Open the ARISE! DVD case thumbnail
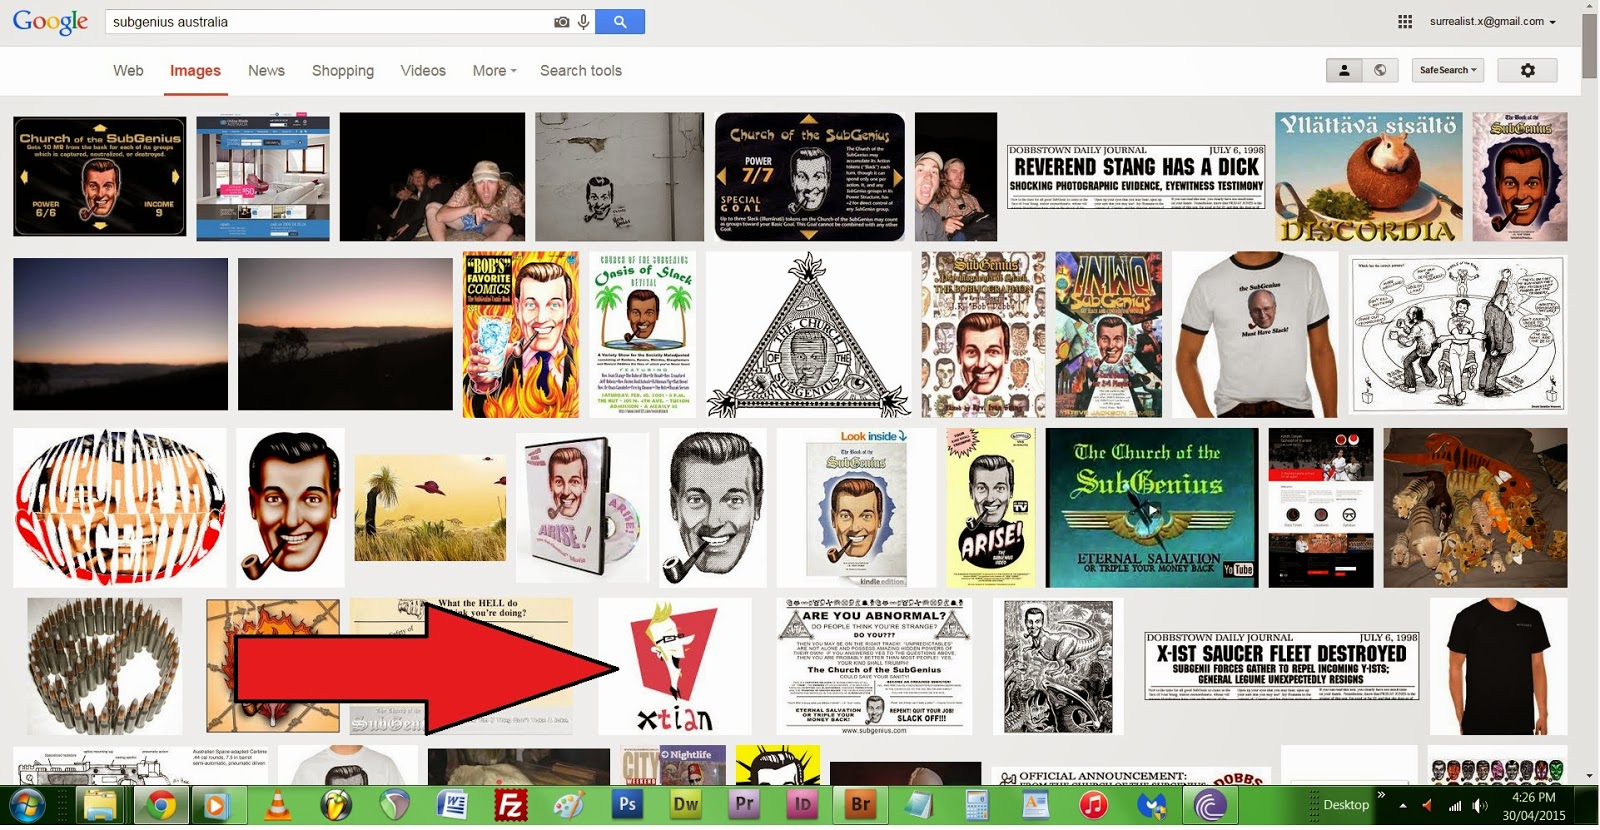The image size is (1600, 830). tap(582, 508)
